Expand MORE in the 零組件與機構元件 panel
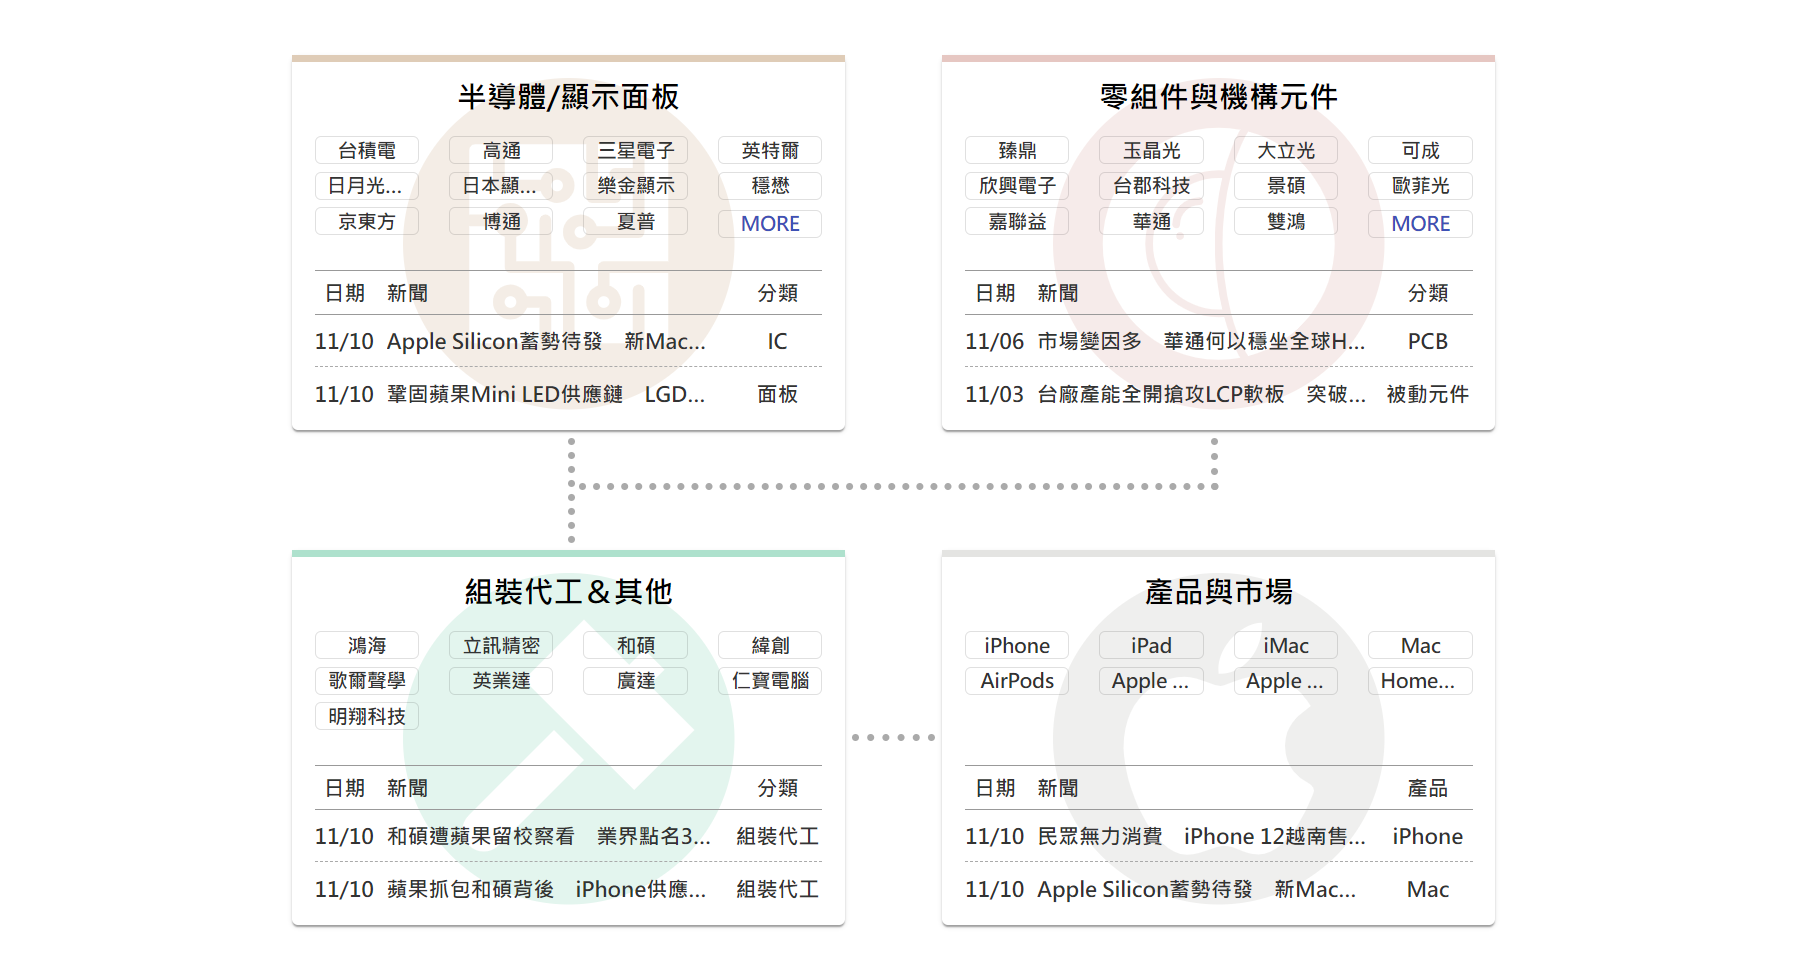 coord(1419,224)
